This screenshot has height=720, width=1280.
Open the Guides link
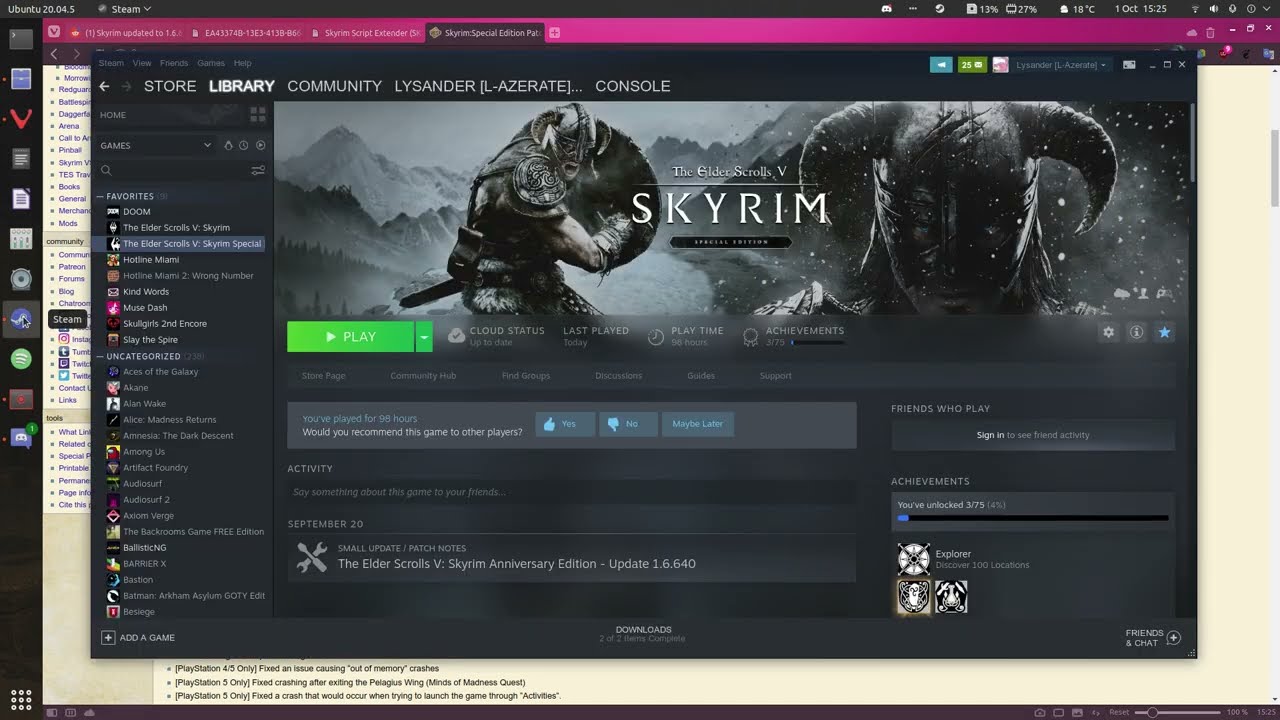[x=701, y=376]
